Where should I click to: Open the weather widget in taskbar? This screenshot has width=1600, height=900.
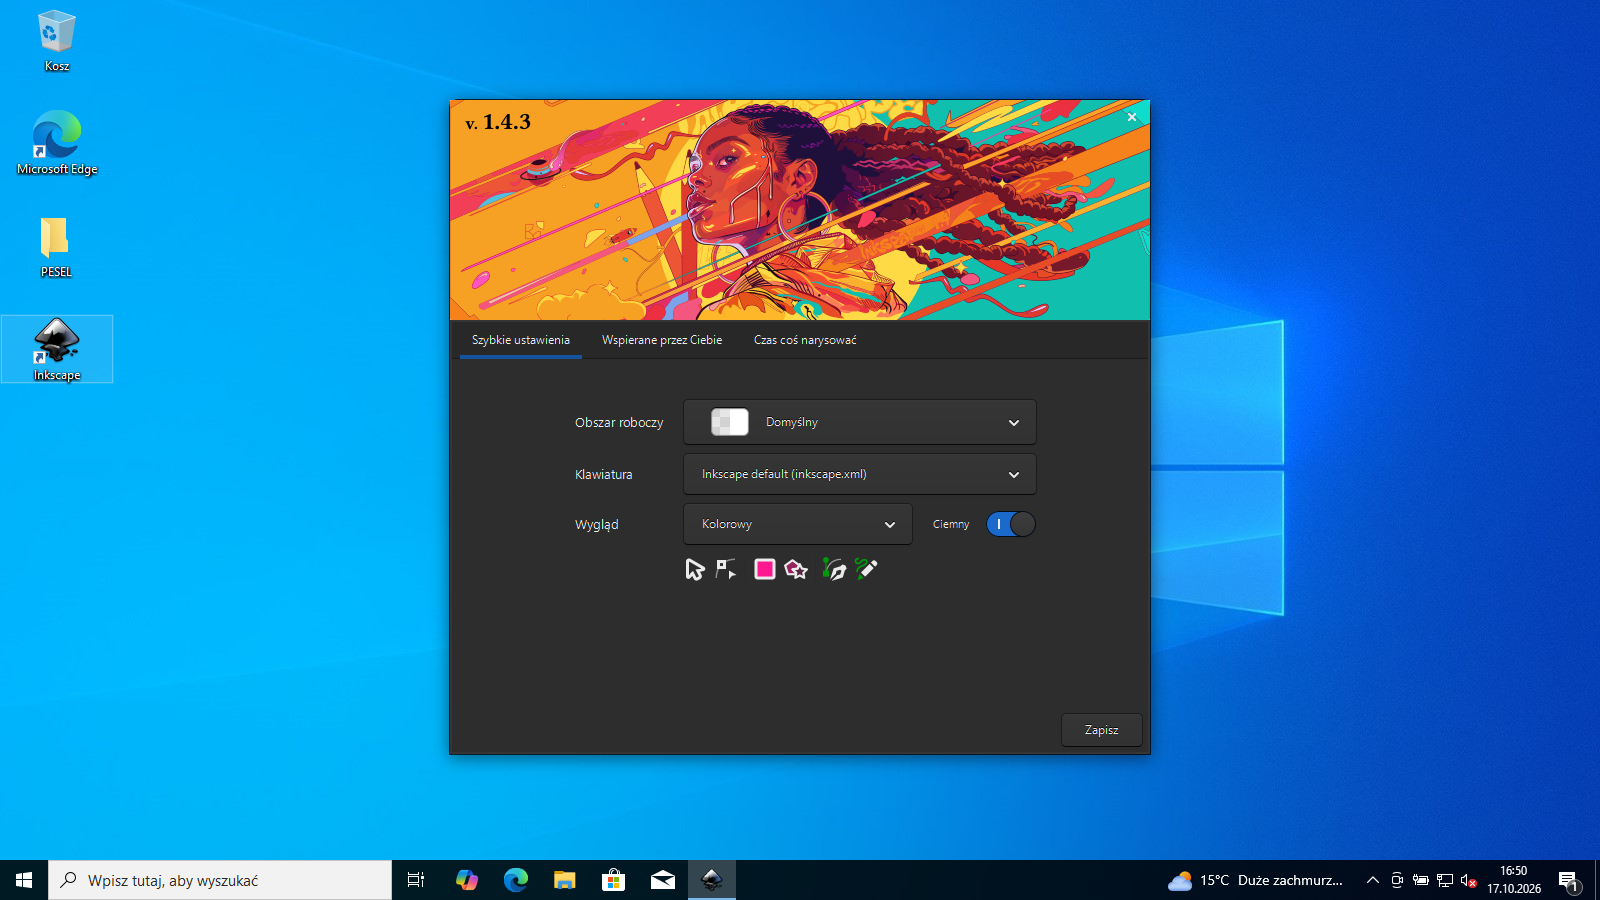(x=1255, y=880)
